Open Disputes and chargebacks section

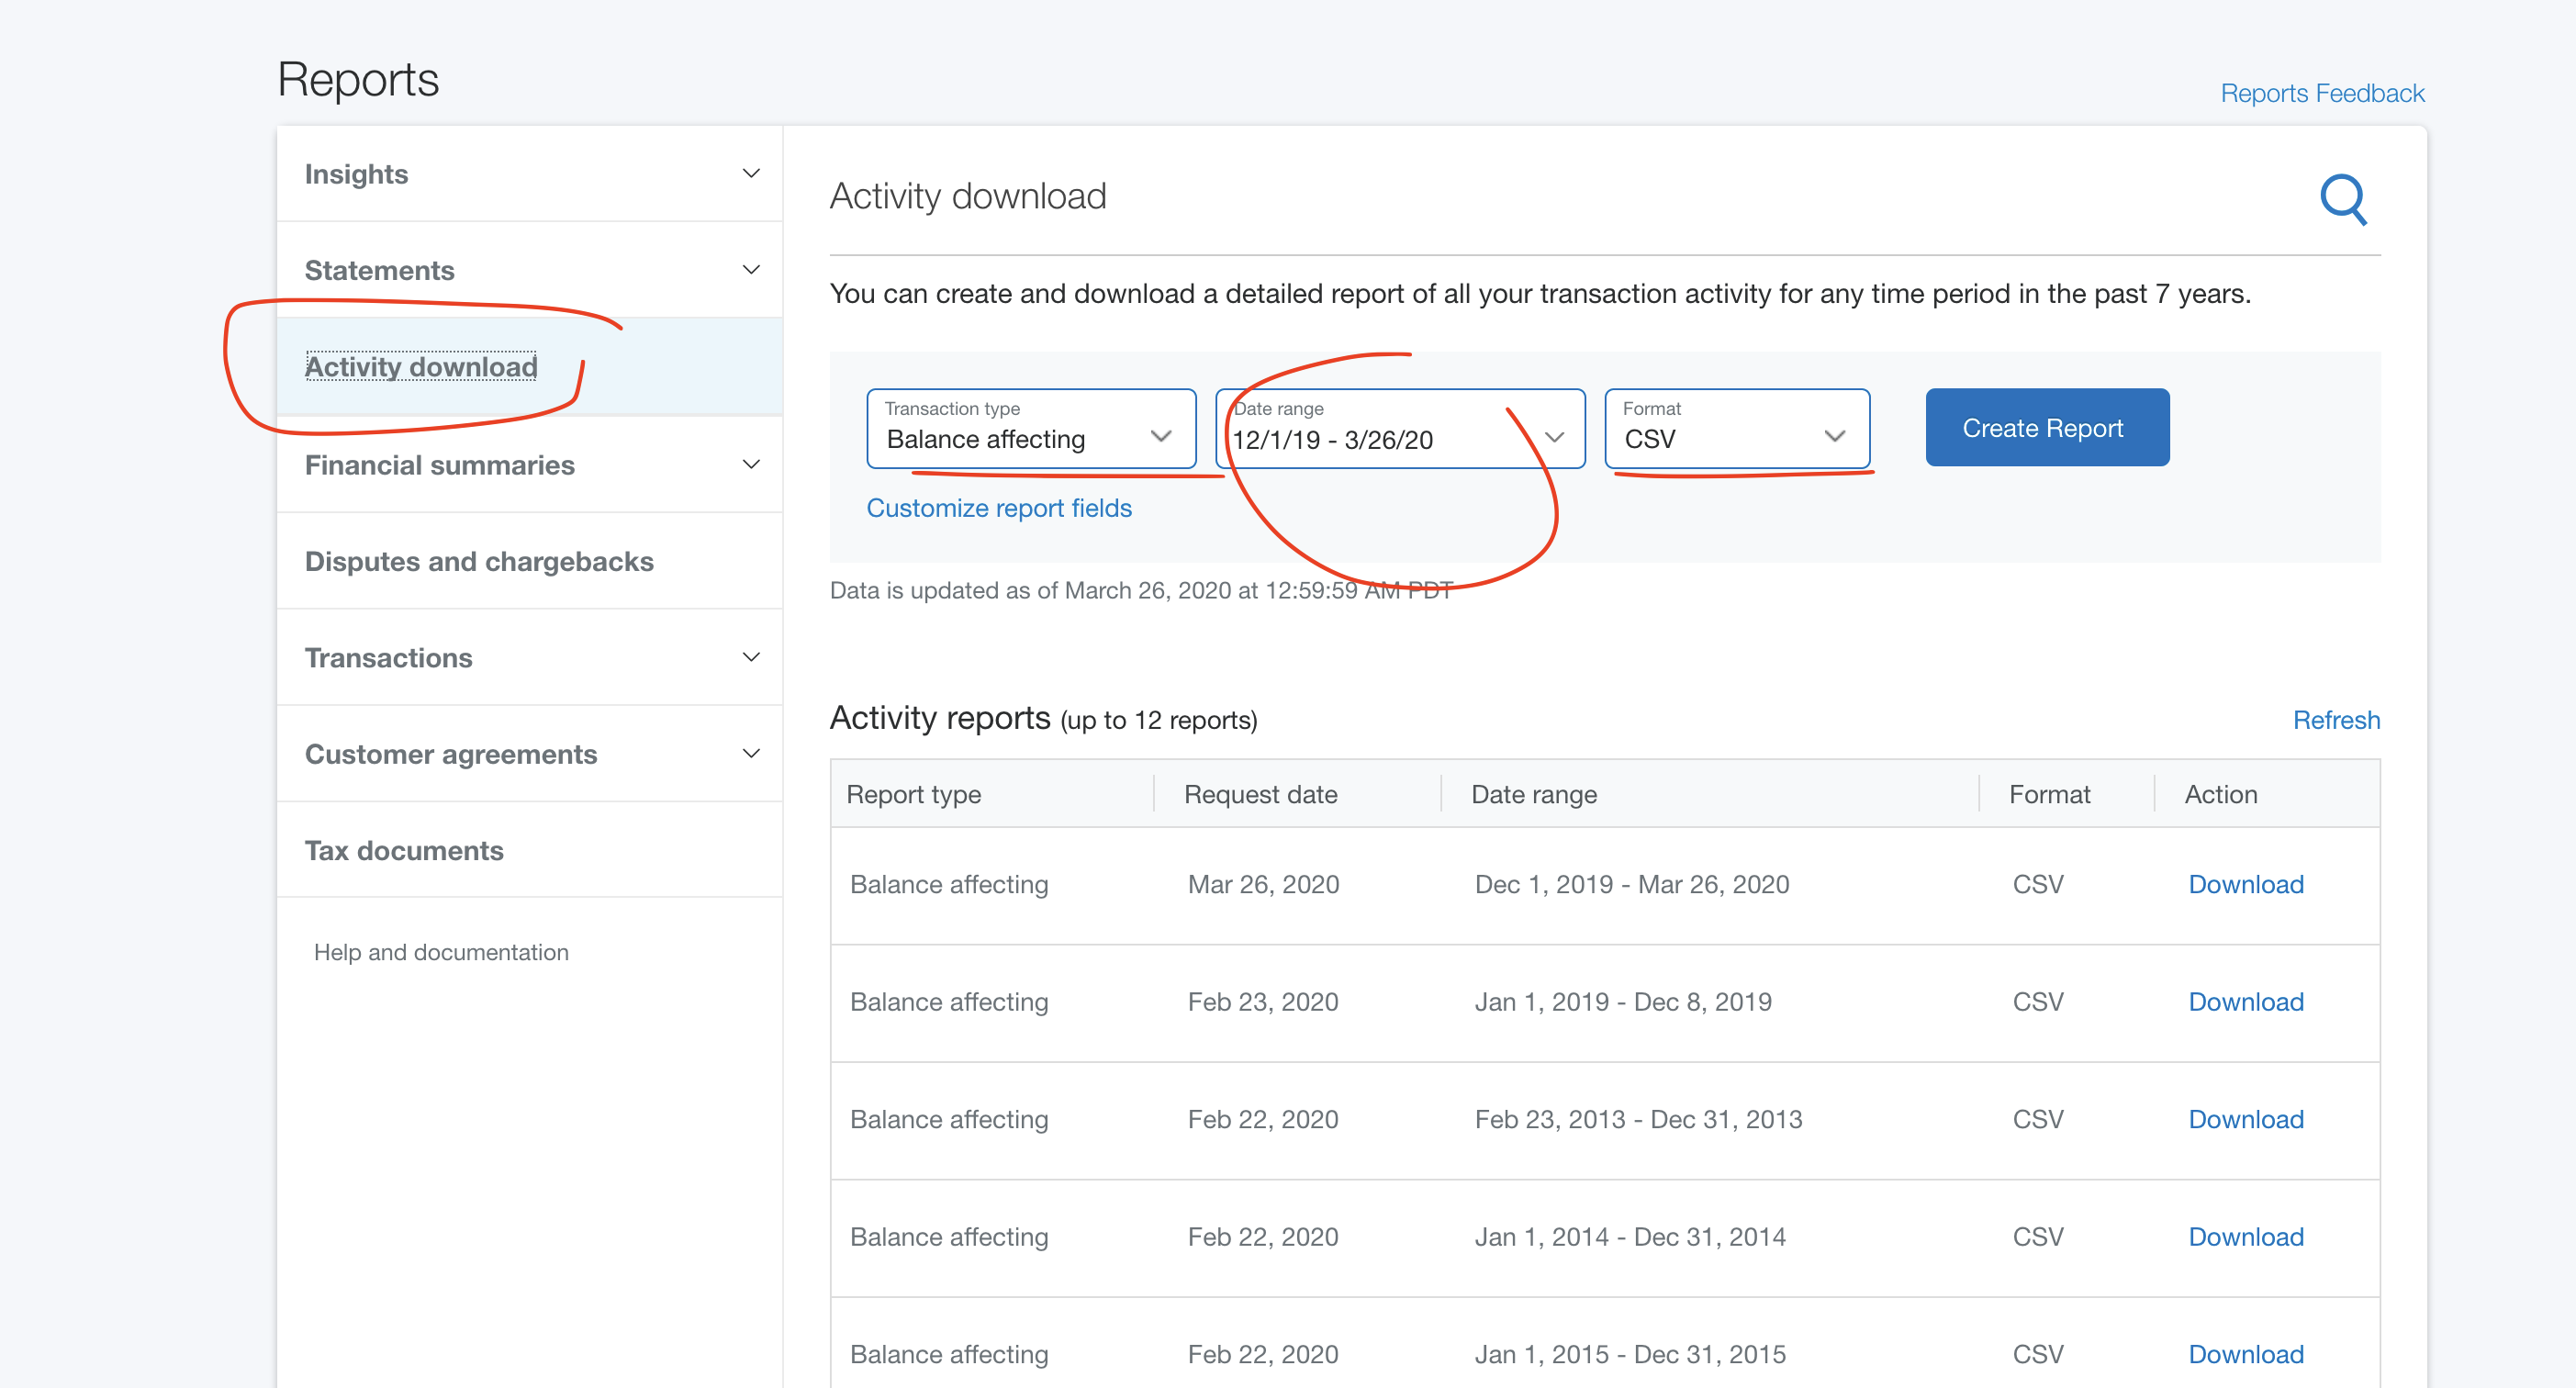479,561
